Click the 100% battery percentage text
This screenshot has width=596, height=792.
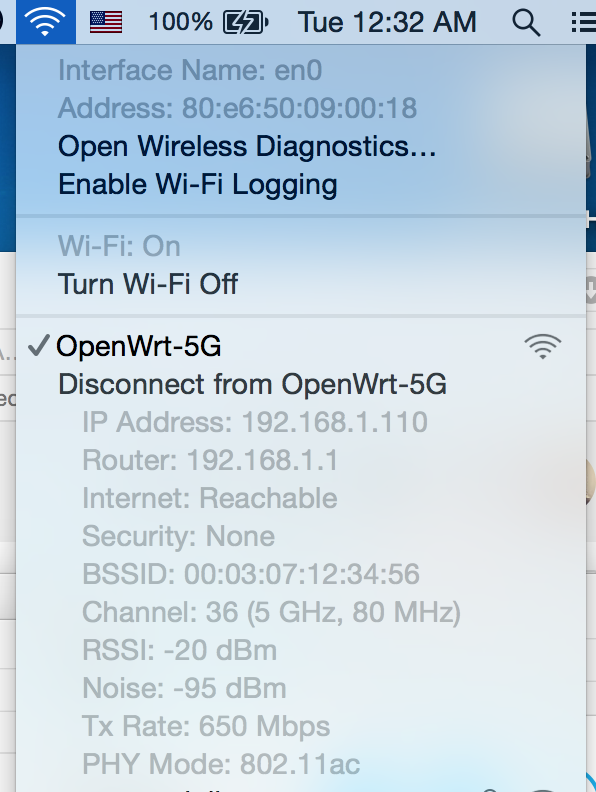click(x=180, y=22)
